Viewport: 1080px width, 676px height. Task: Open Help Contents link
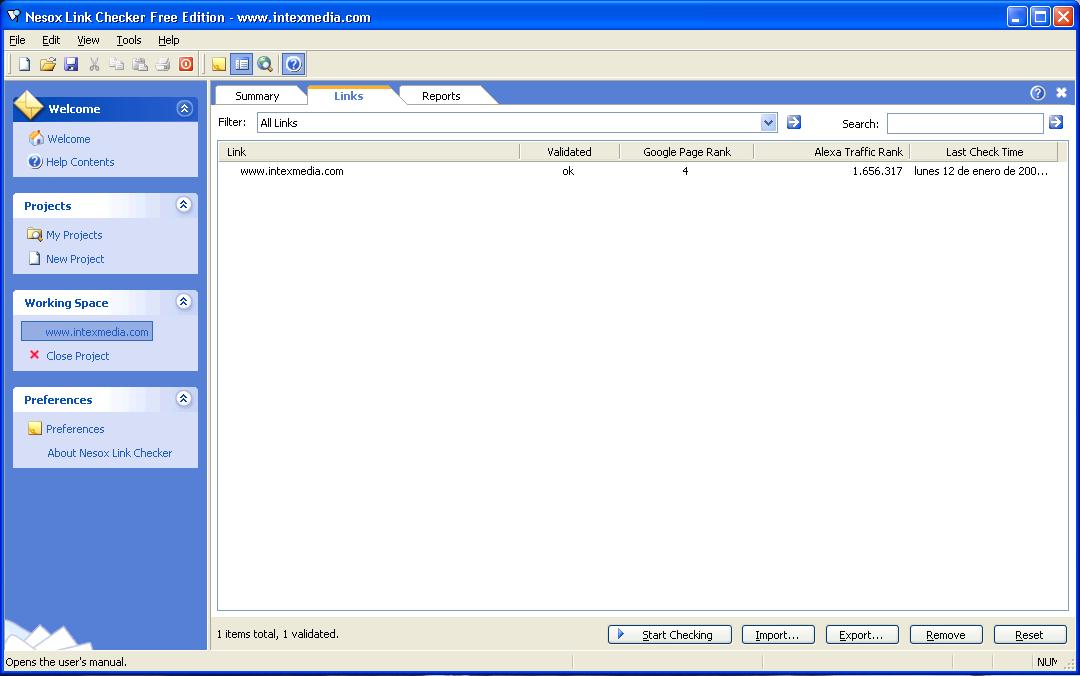(x=80, y=162)
